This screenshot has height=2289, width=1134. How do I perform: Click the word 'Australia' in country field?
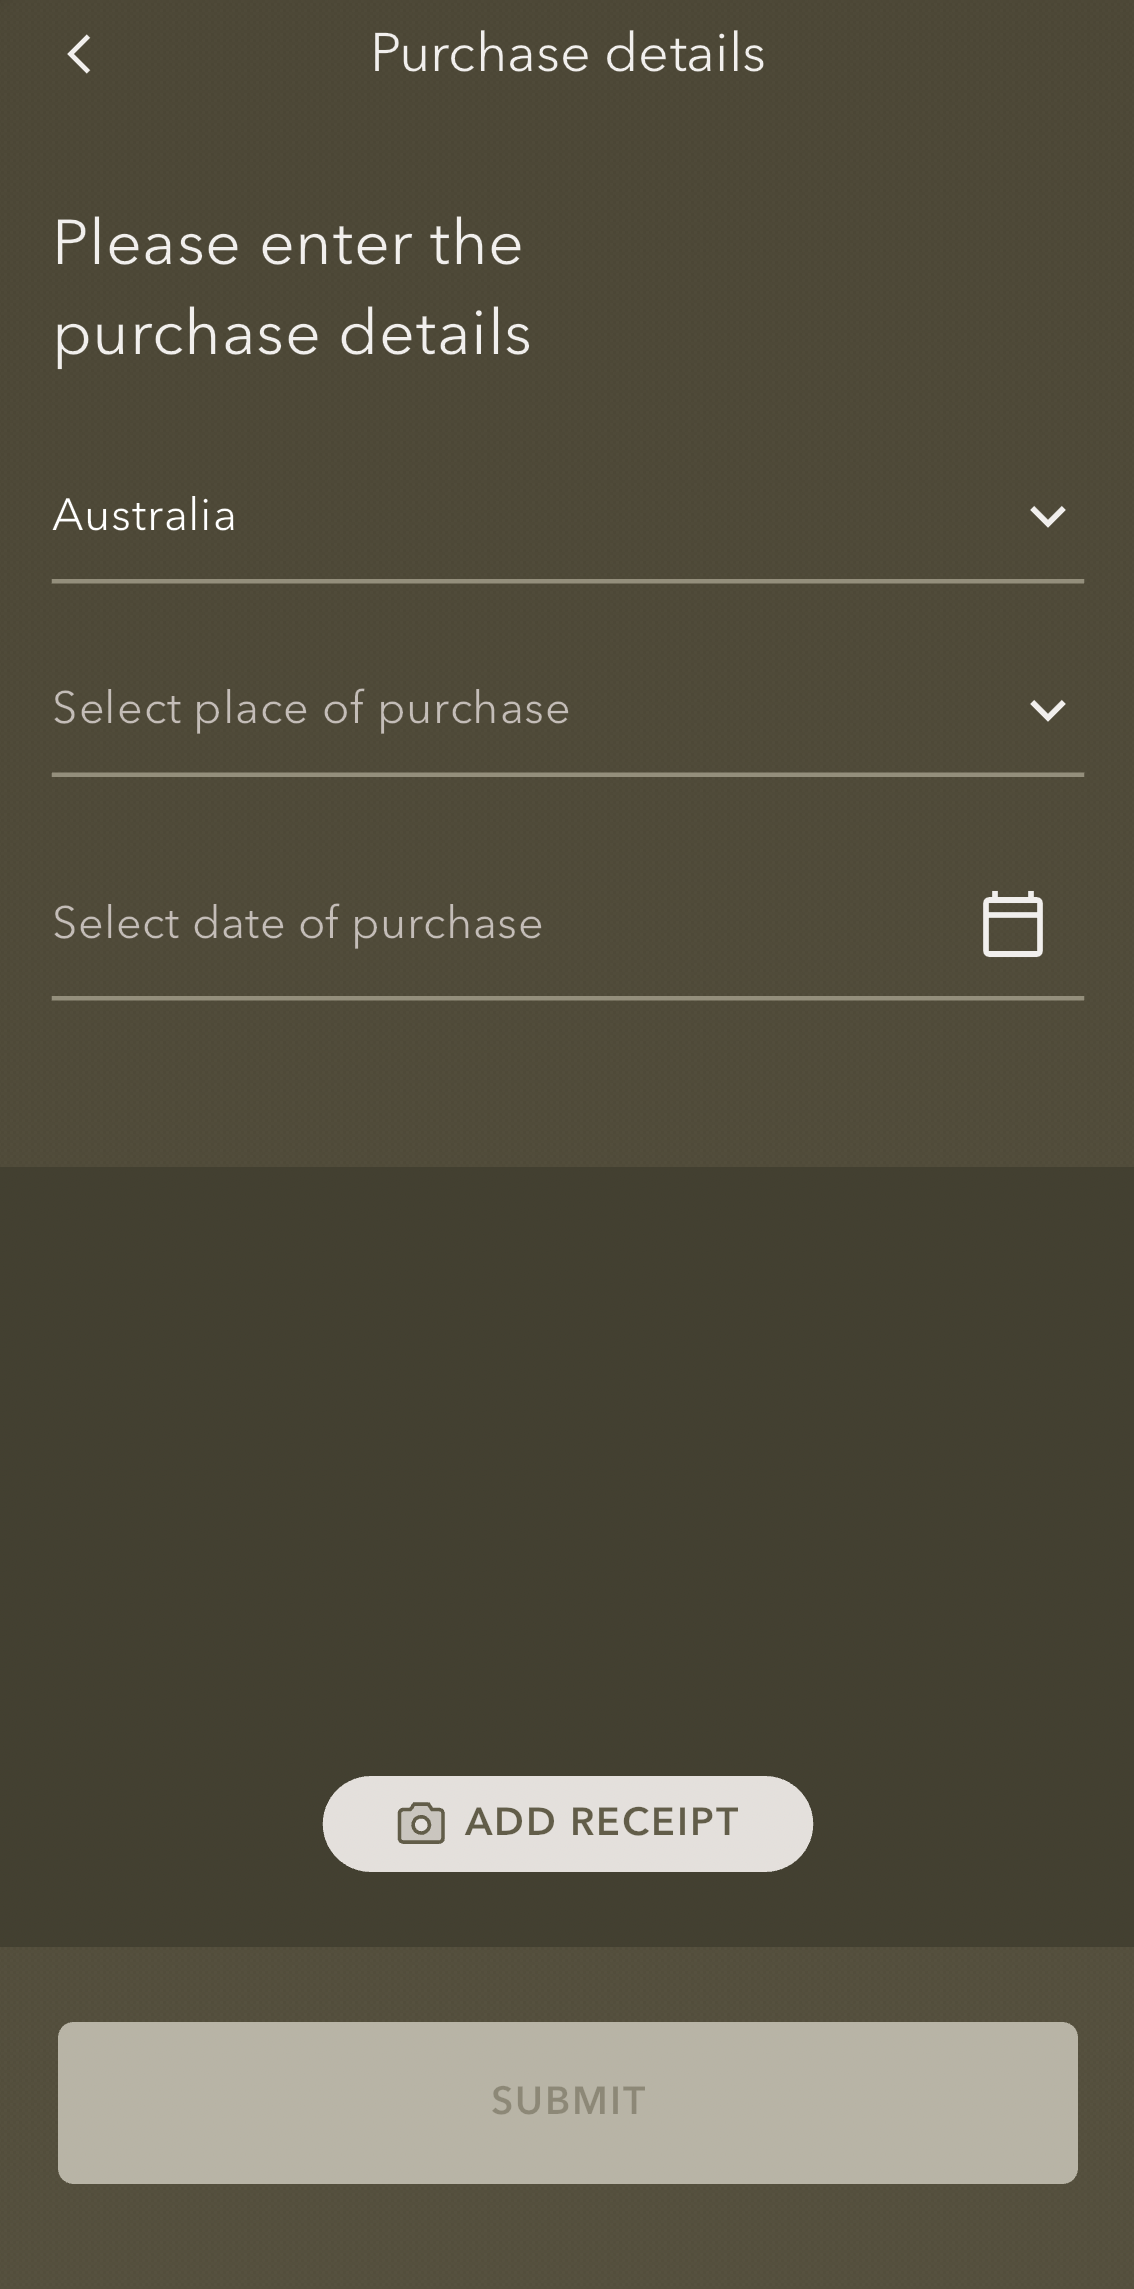click(x=145, y=516)
